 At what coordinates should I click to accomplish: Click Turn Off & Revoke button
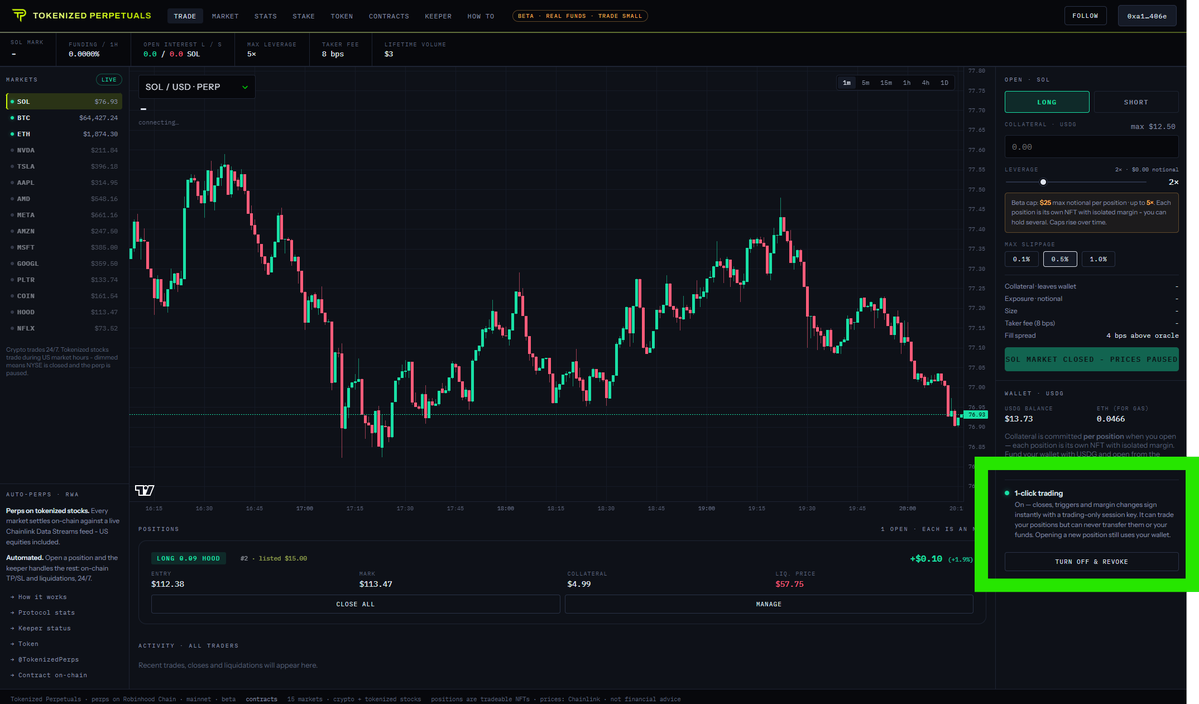pos(1091,562)
